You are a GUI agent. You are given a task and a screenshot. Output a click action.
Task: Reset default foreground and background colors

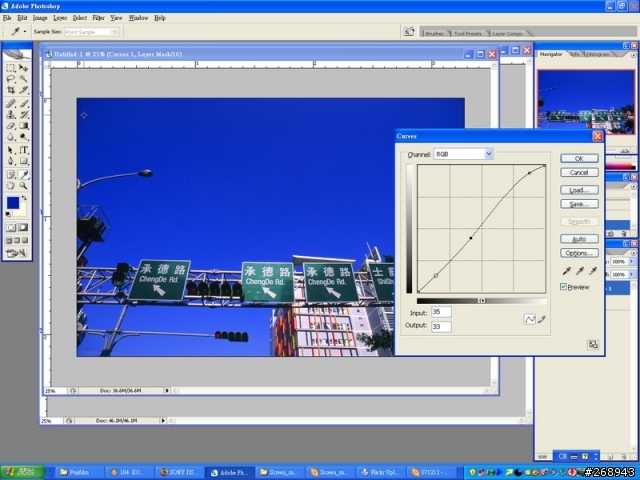coord(8,214)
